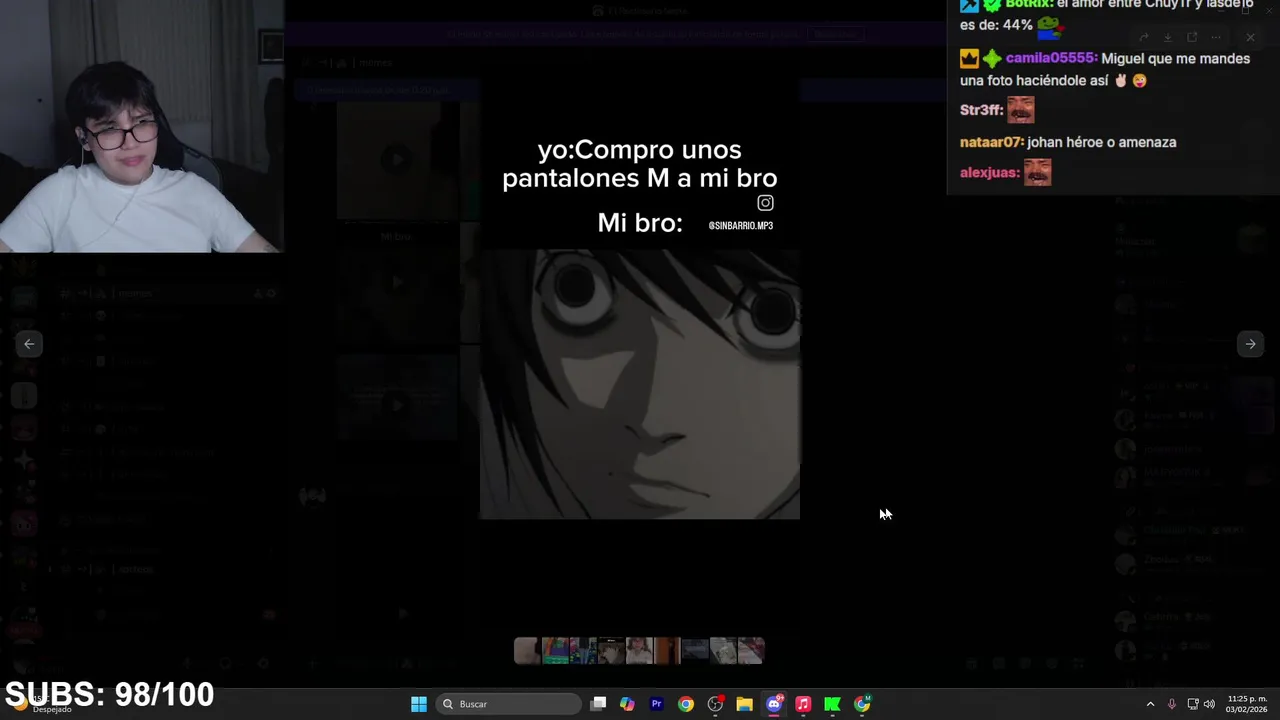Switch to Discord on the taskbar

click(774, 704)
